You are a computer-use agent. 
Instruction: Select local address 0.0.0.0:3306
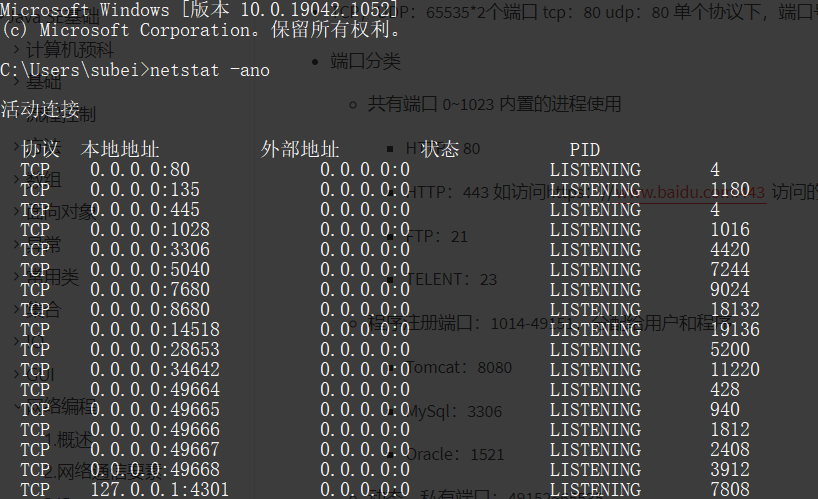pyautogui.click(x=150, y=250)
